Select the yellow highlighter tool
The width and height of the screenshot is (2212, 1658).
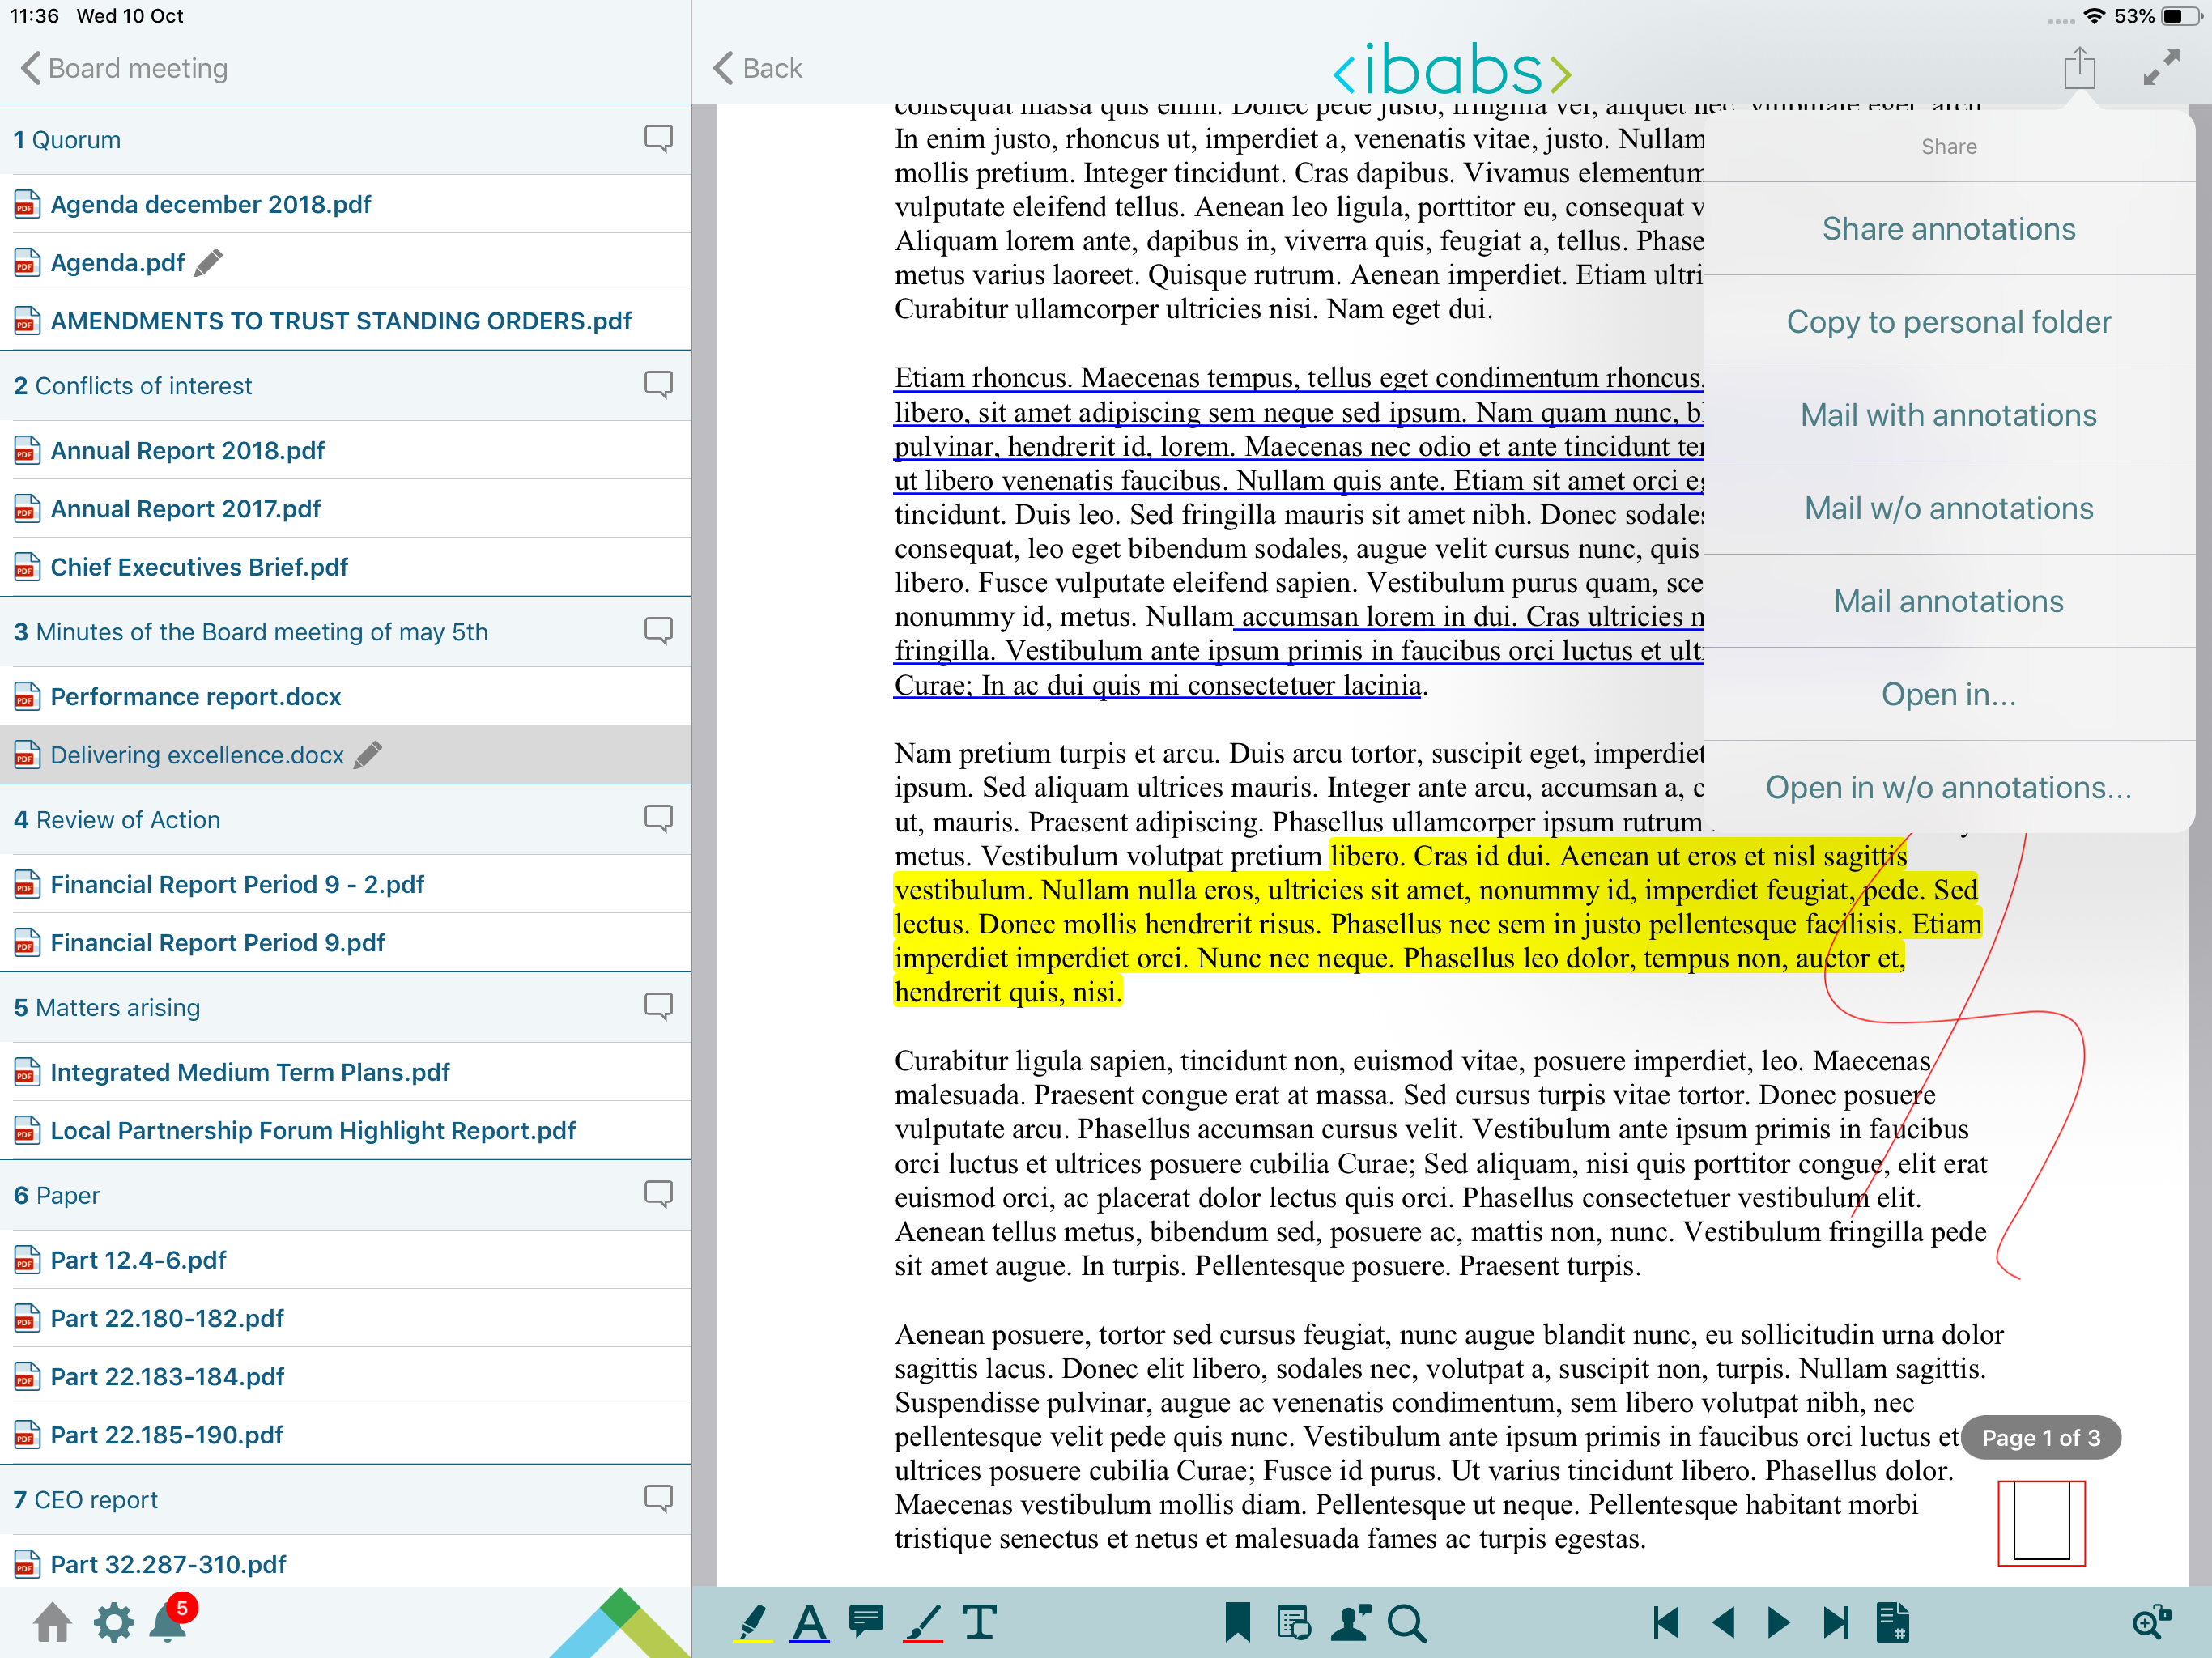752,1622
